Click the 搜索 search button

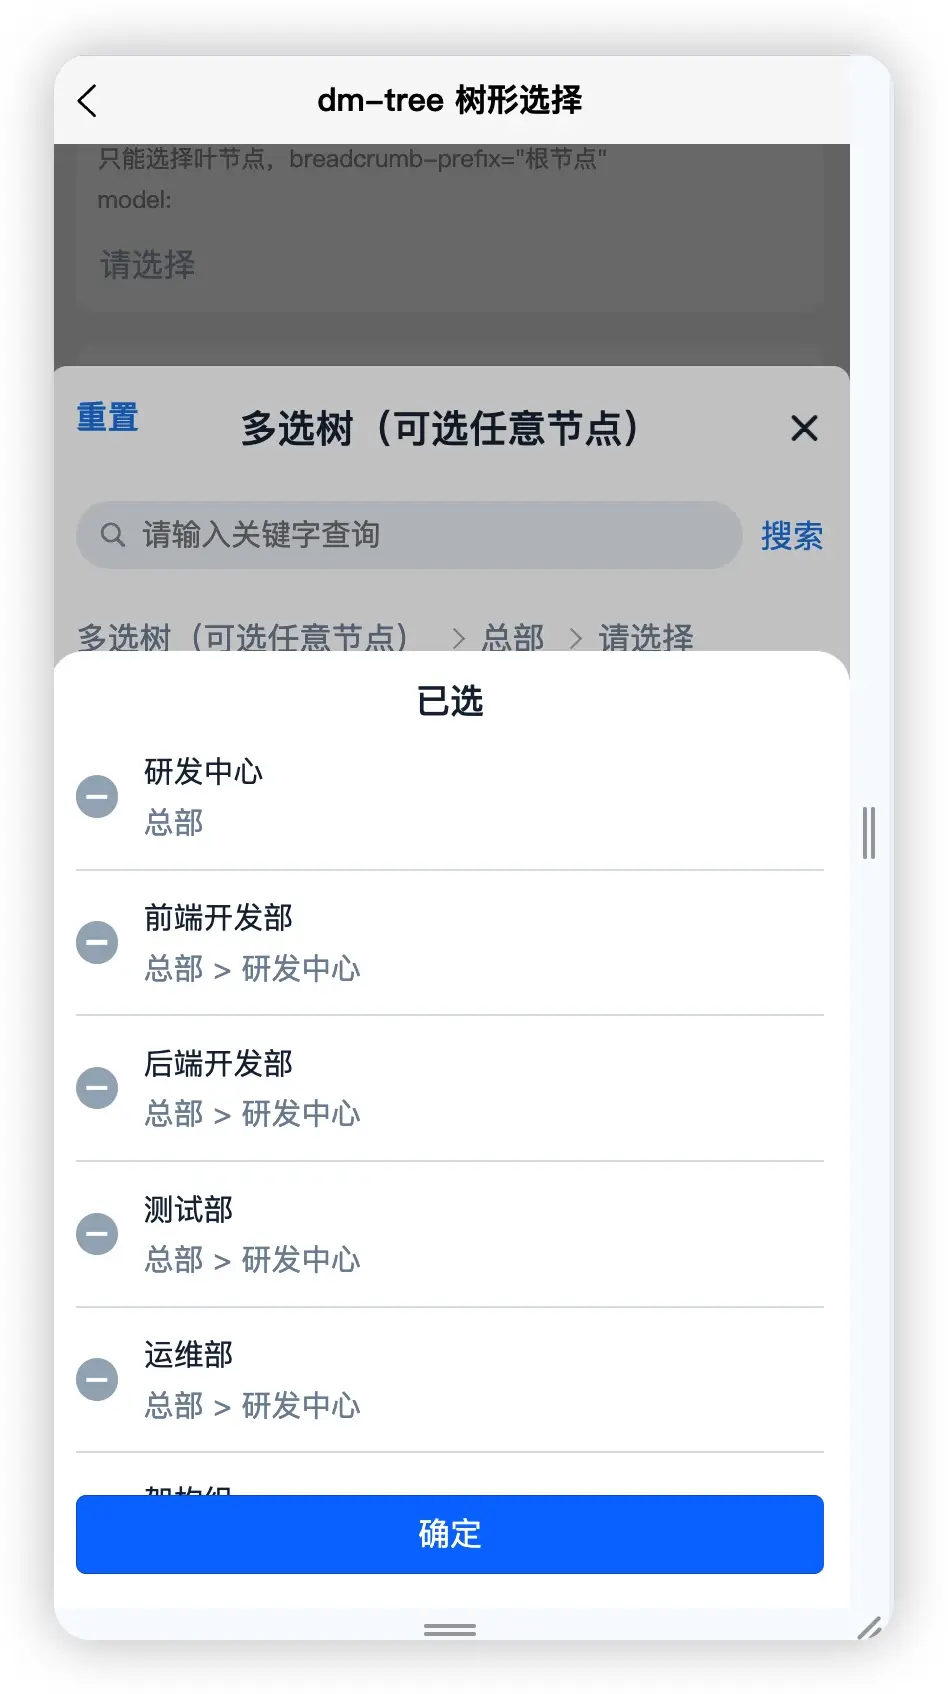coord(792,536)
